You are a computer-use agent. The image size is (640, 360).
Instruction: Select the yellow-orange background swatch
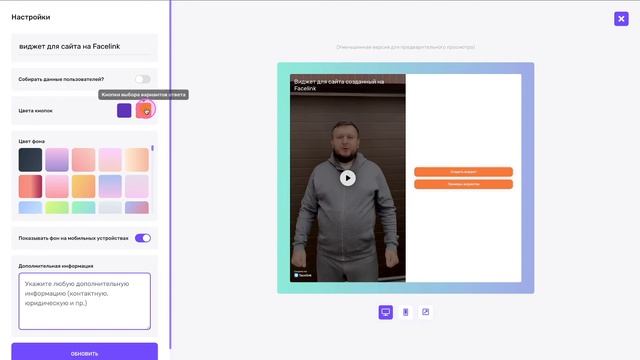83,187
